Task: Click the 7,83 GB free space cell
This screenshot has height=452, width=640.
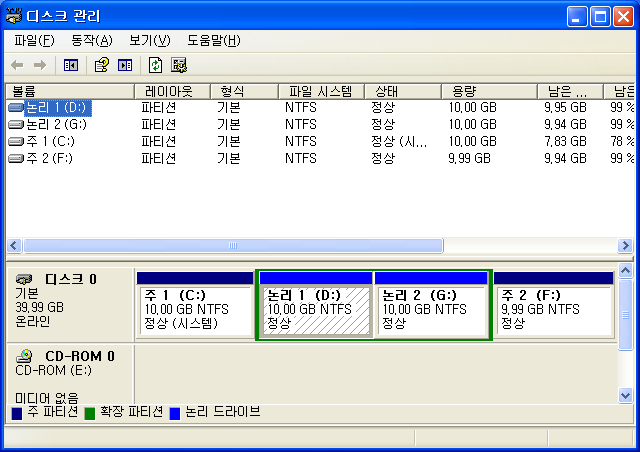Action: point(565,141)
